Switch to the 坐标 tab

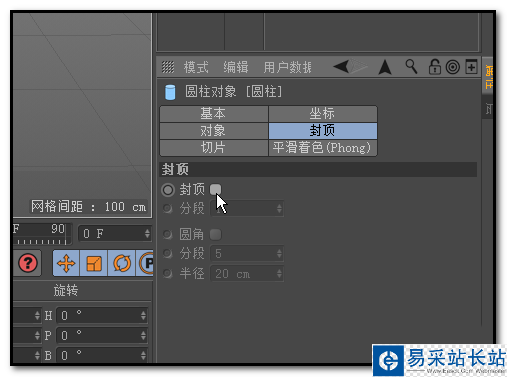[x=323, y=114]
